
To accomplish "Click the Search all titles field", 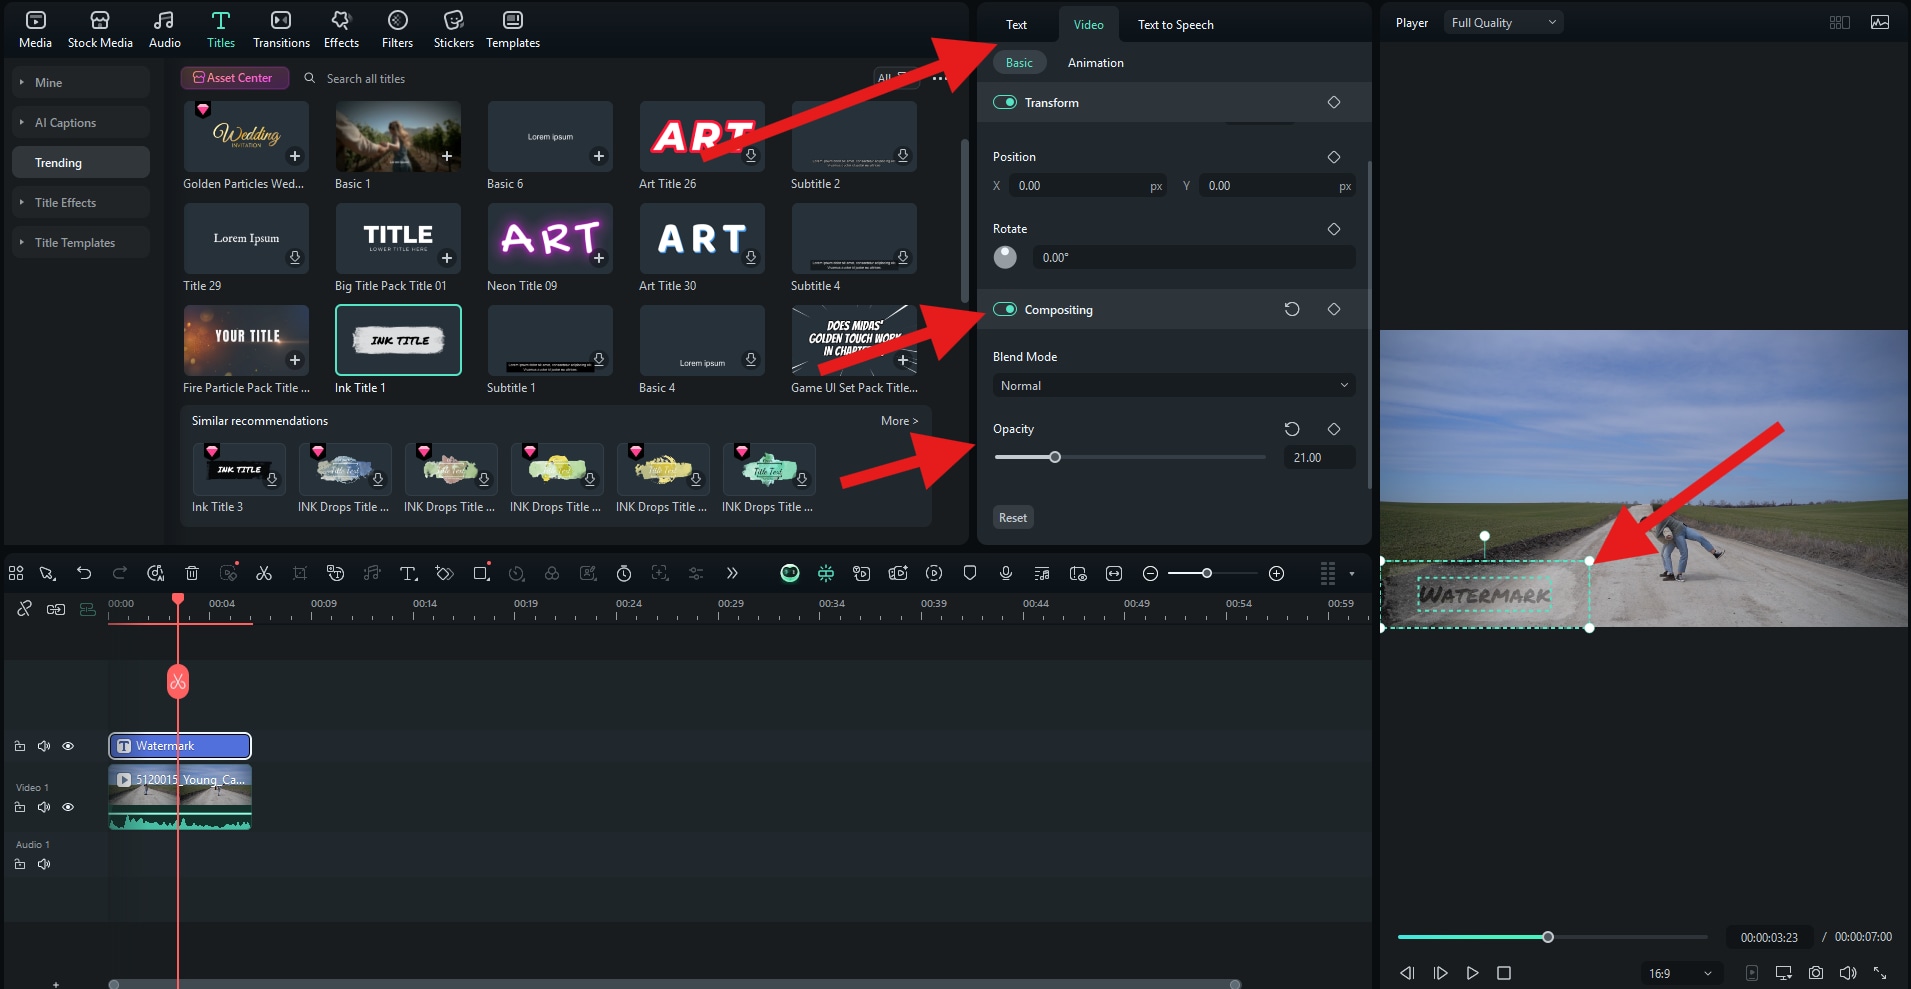I will 366,79.
